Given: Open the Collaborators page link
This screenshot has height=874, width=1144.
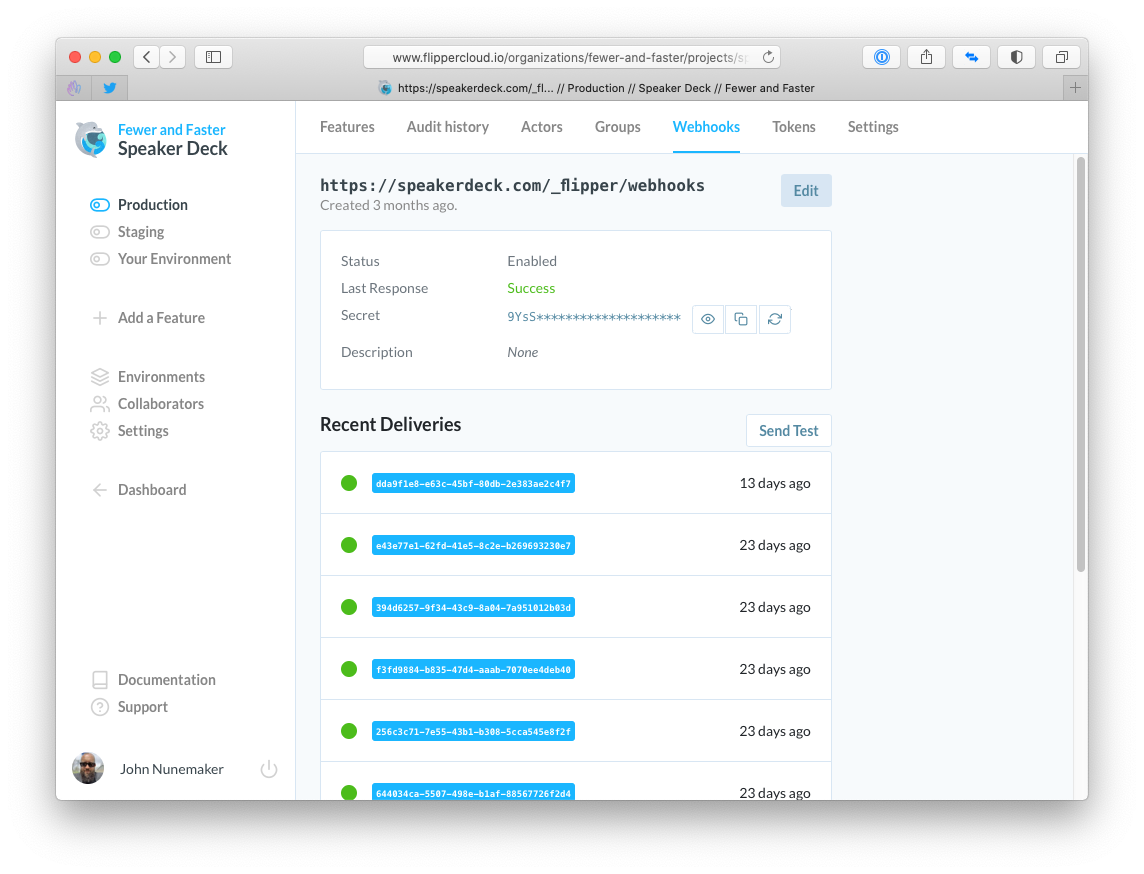Looking at the screenshot, I should (x=161, y=404).
